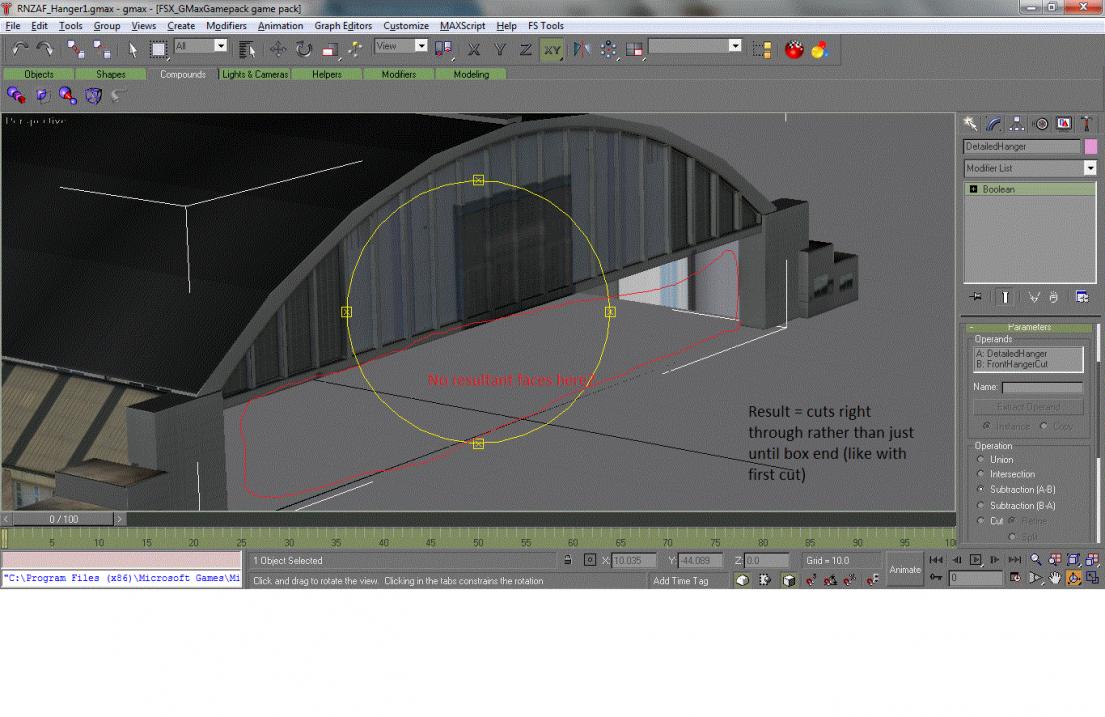1105x717 pixels.
Task: Switch to the Lights & Cameras tab
Action: click(x=255, y=74)
